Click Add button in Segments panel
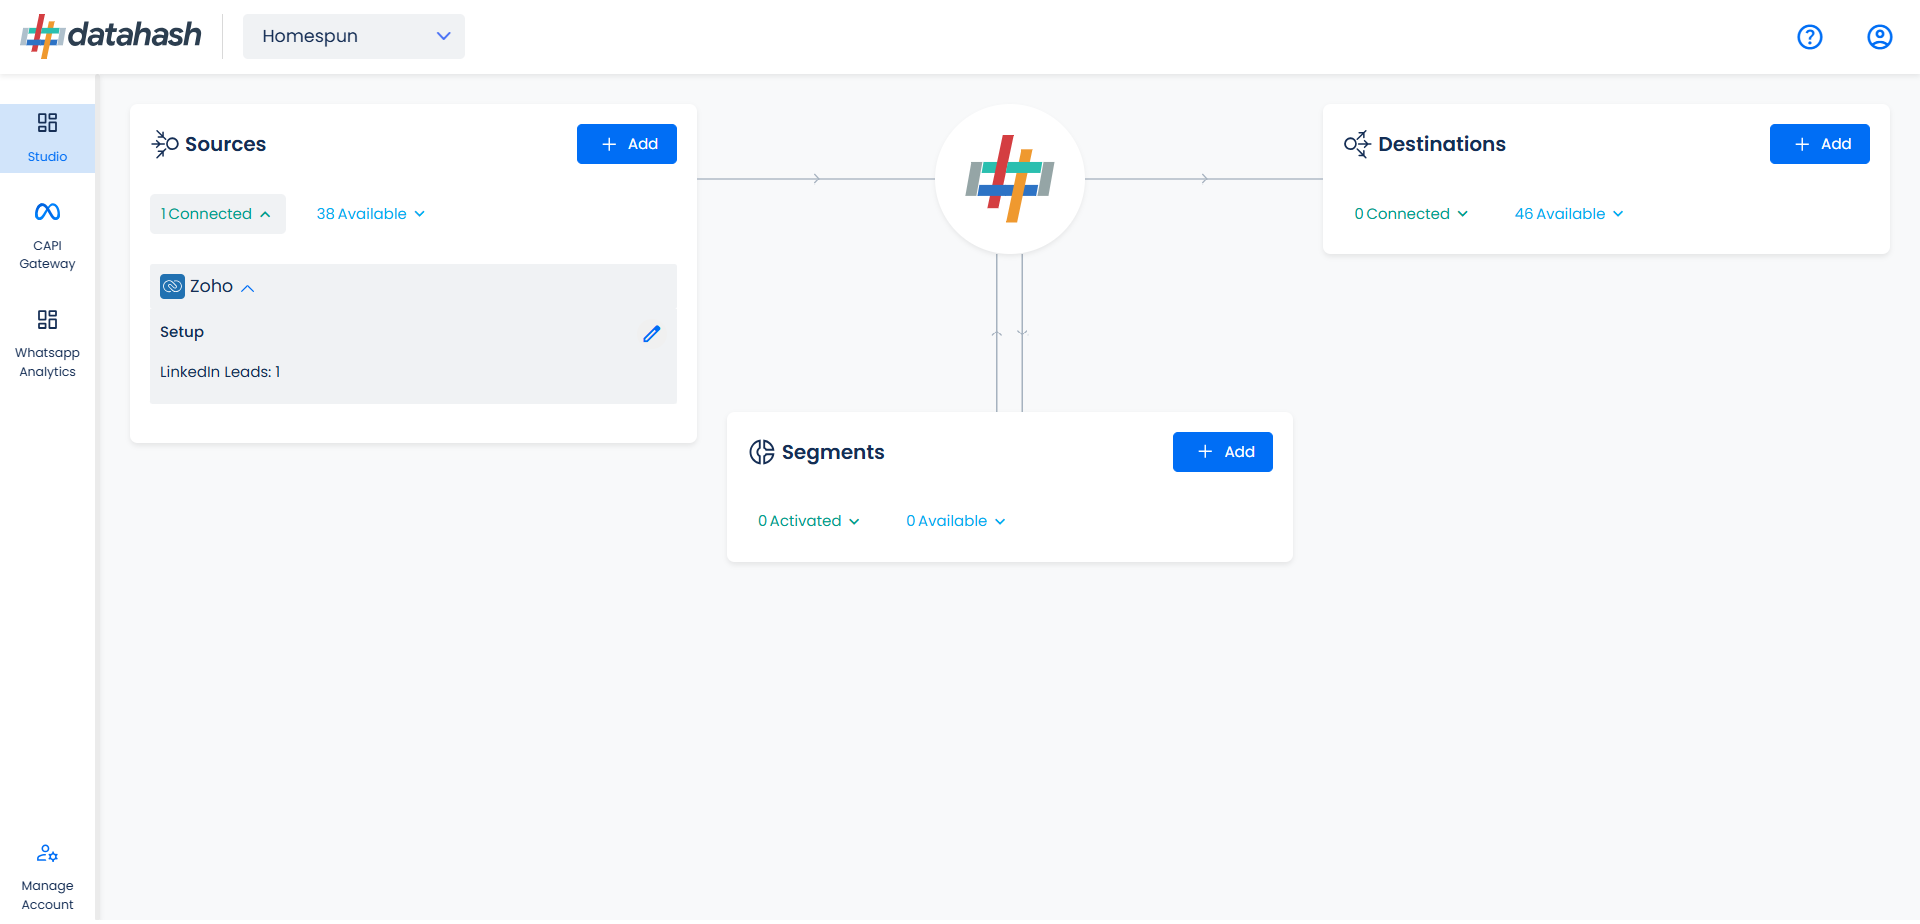Viewport: 1920px width, 924px height. (x=1222, y=452)
